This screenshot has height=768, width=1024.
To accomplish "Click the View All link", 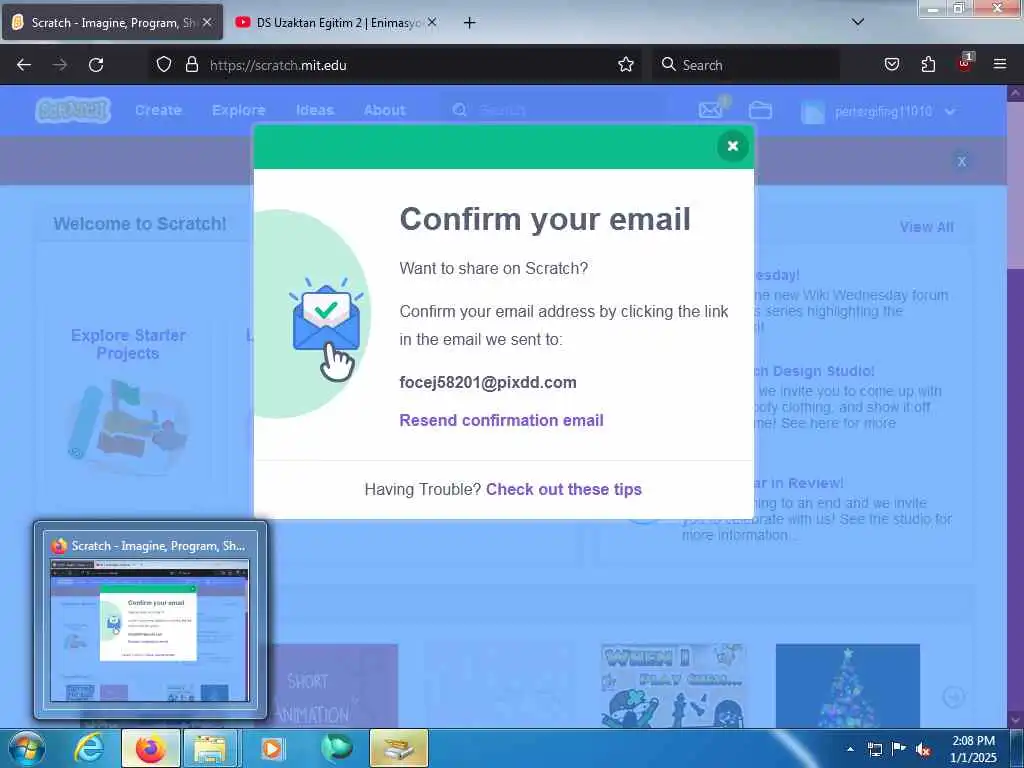I will (x=926, y=227).
